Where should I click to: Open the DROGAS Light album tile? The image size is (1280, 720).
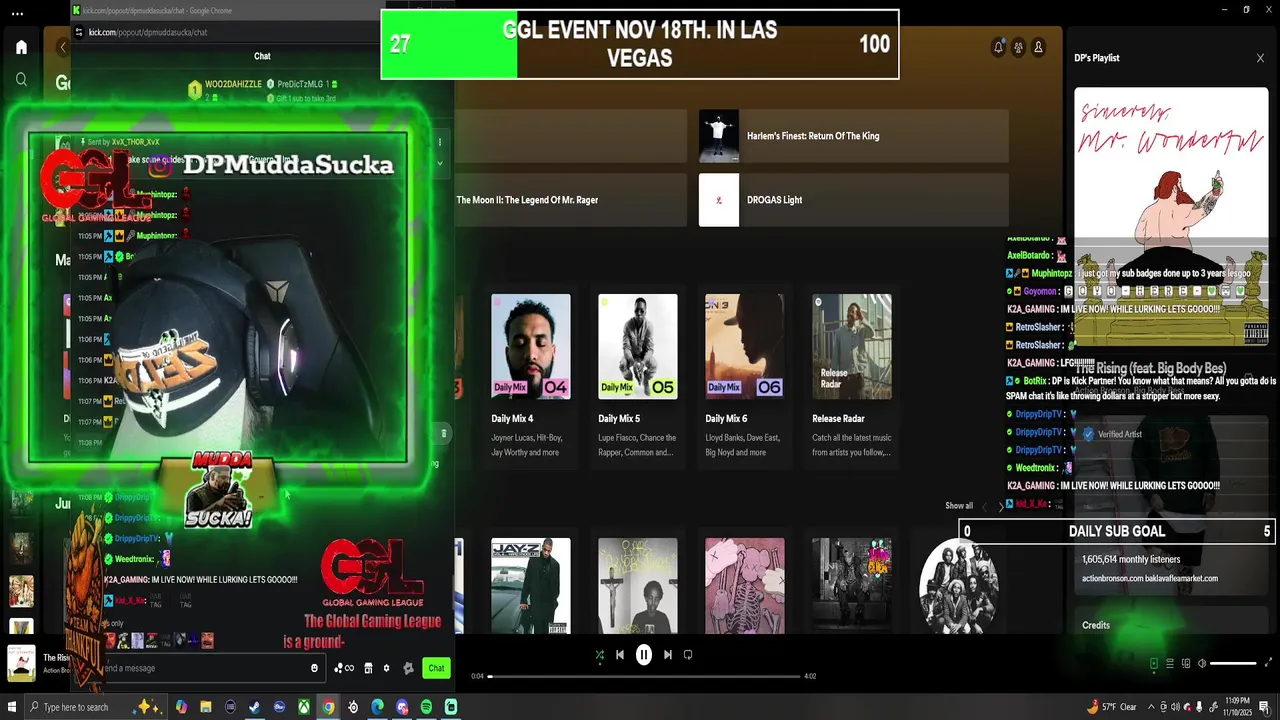coord(853,200)
